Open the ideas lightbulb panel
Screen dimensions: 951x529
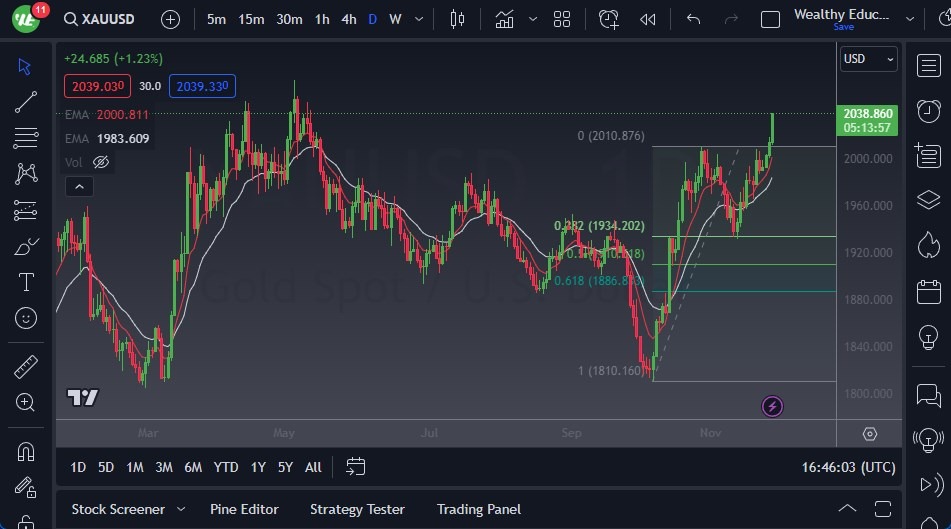[x=929, y=337]
